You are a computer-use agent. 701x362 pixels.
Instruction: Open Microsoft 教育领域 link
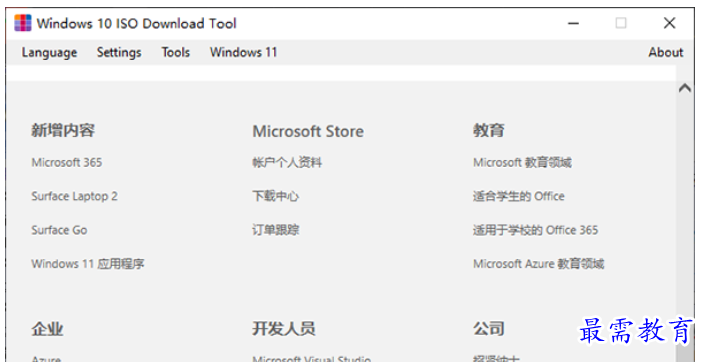point(522,162)
